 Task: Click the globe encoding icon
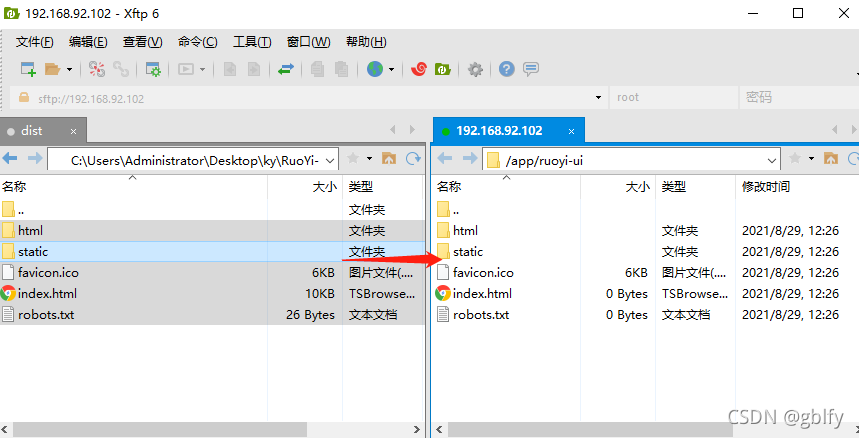pyautogui.click(x=375, y=69)
